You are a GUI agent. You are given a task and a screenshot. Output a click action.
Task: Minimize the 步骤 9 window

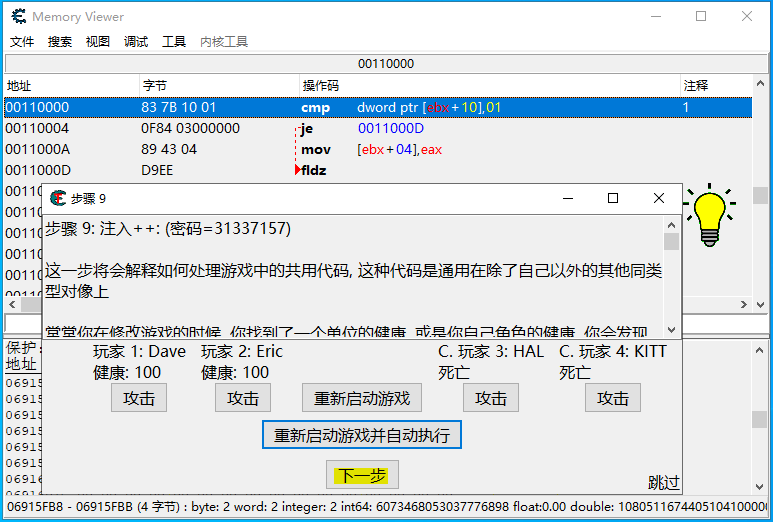(568, 198)
